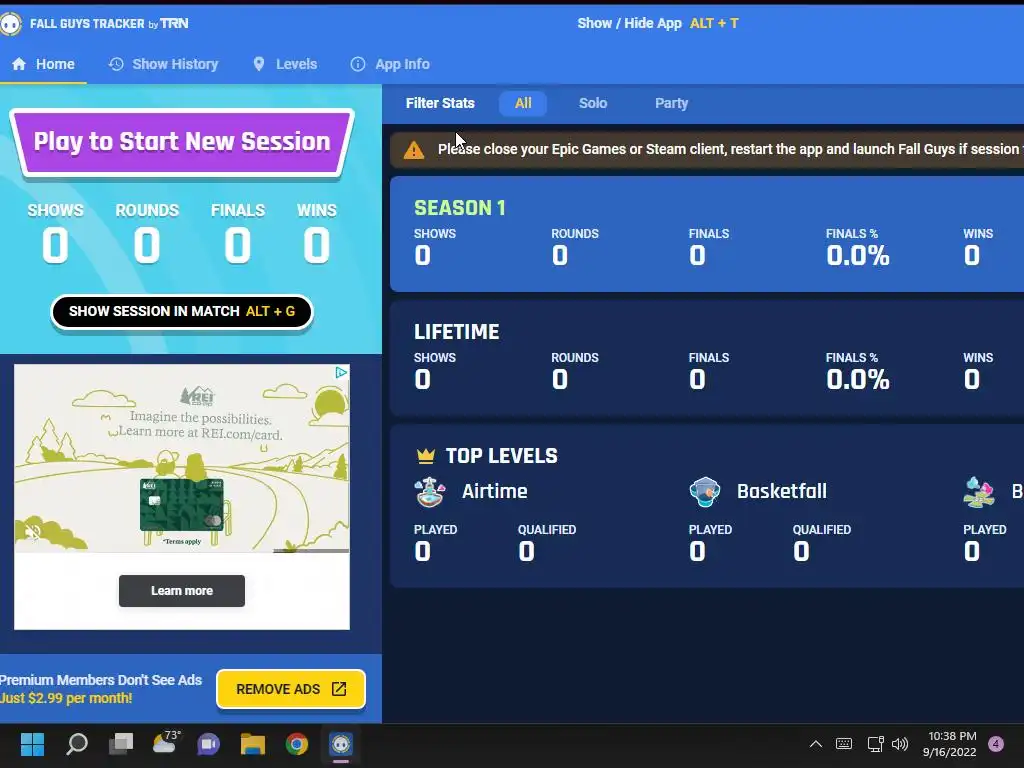Select the All stats filter
The width and height of the screenshot is (1024, 768).
click(523, 103)
